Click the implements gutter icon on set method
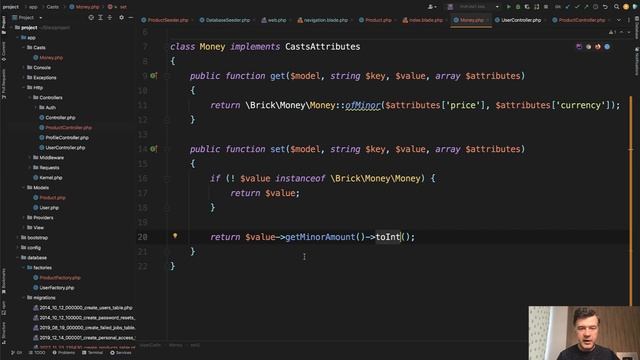Image resolution: width=640 pixels, height=360 pixels. pos(153,149)
